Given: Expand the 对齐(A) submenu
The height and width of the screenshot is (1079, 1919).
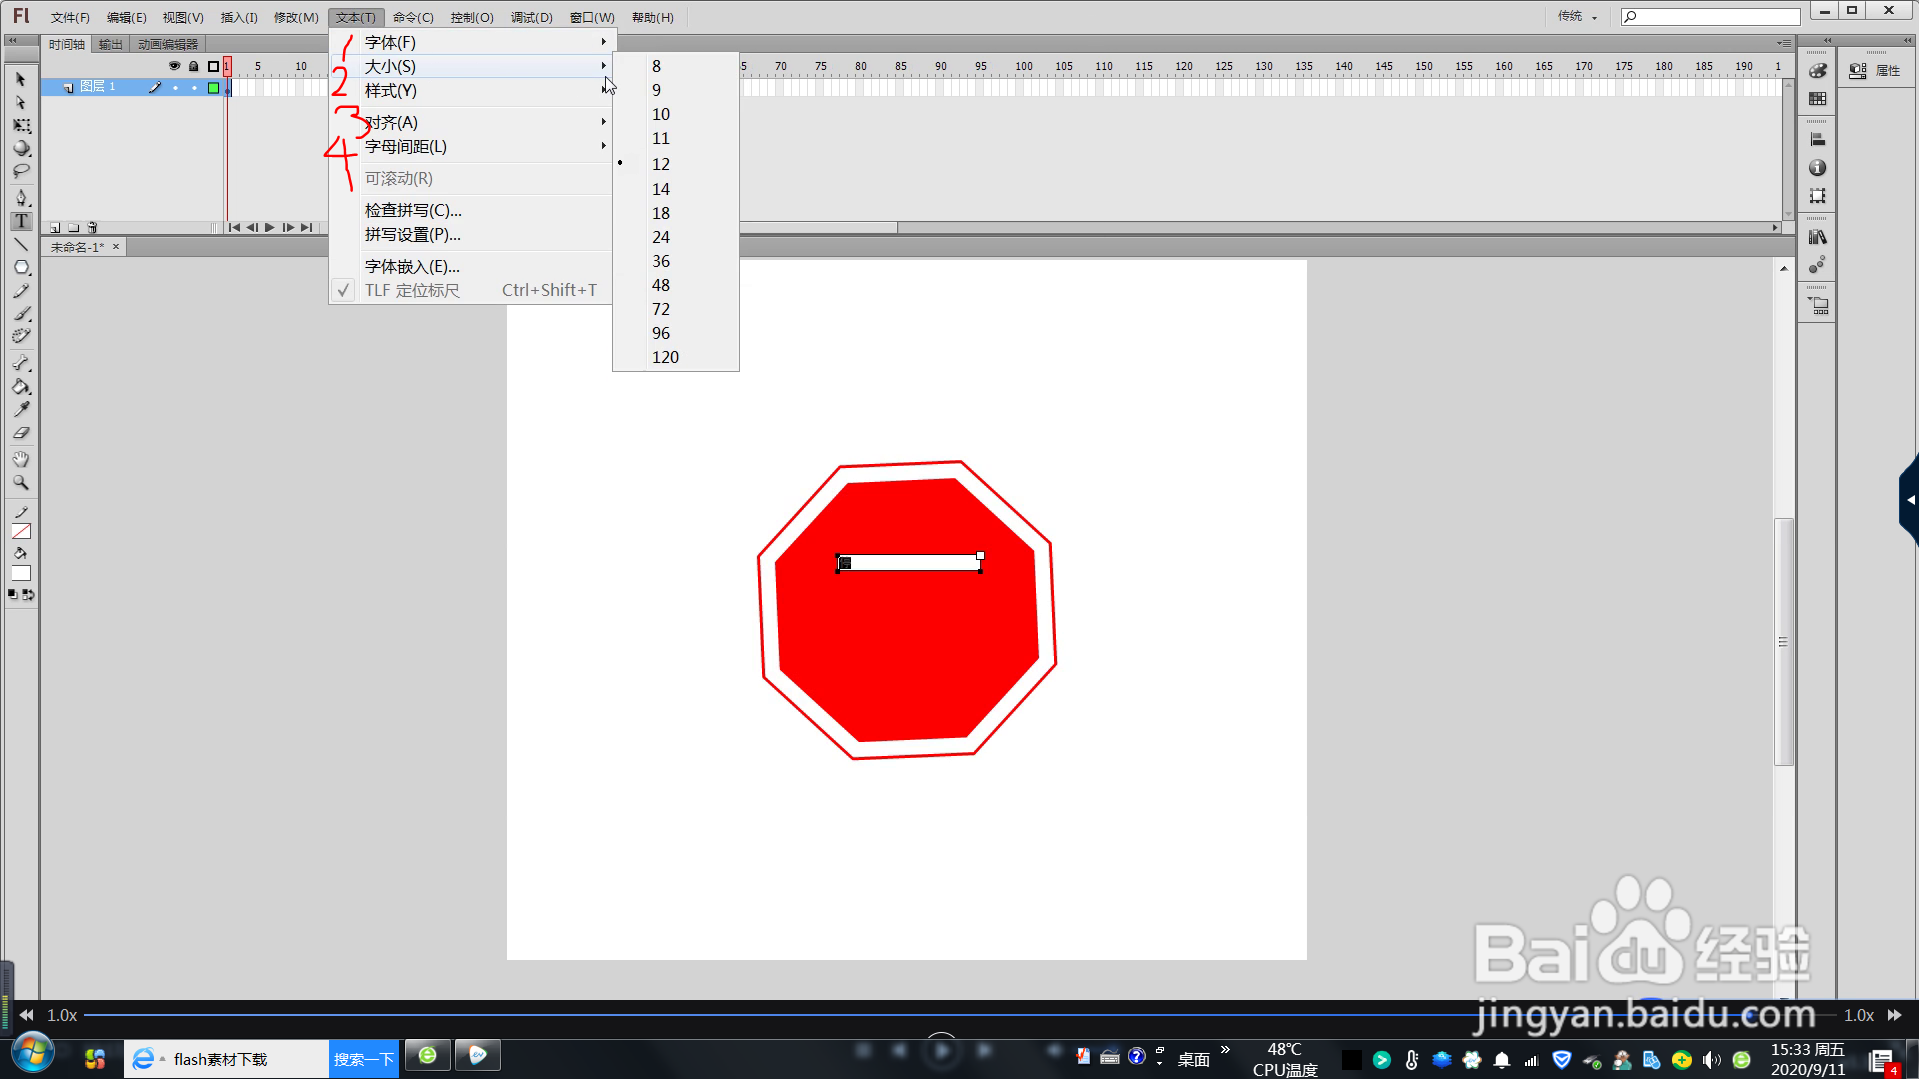Looking at the screenshot, I should (390, 122).
